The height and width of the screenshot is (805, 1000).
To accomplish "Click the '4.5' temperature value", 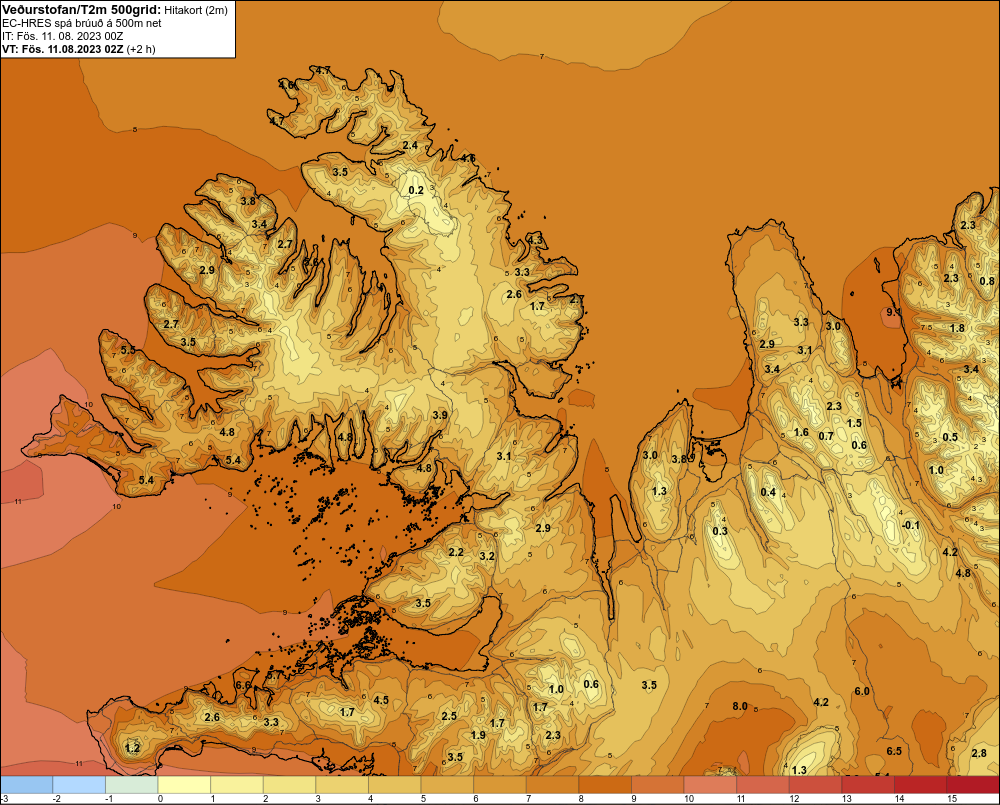I will (x=381, y=700).
